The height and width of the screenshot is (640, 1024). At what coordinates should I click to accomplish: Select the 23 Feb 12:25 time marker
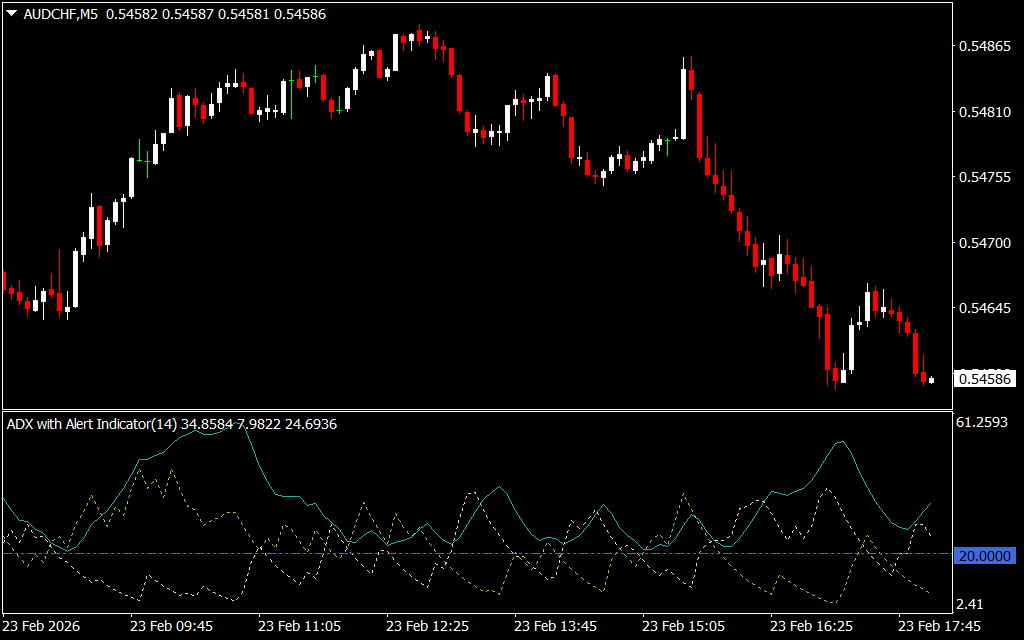[427, 626]
